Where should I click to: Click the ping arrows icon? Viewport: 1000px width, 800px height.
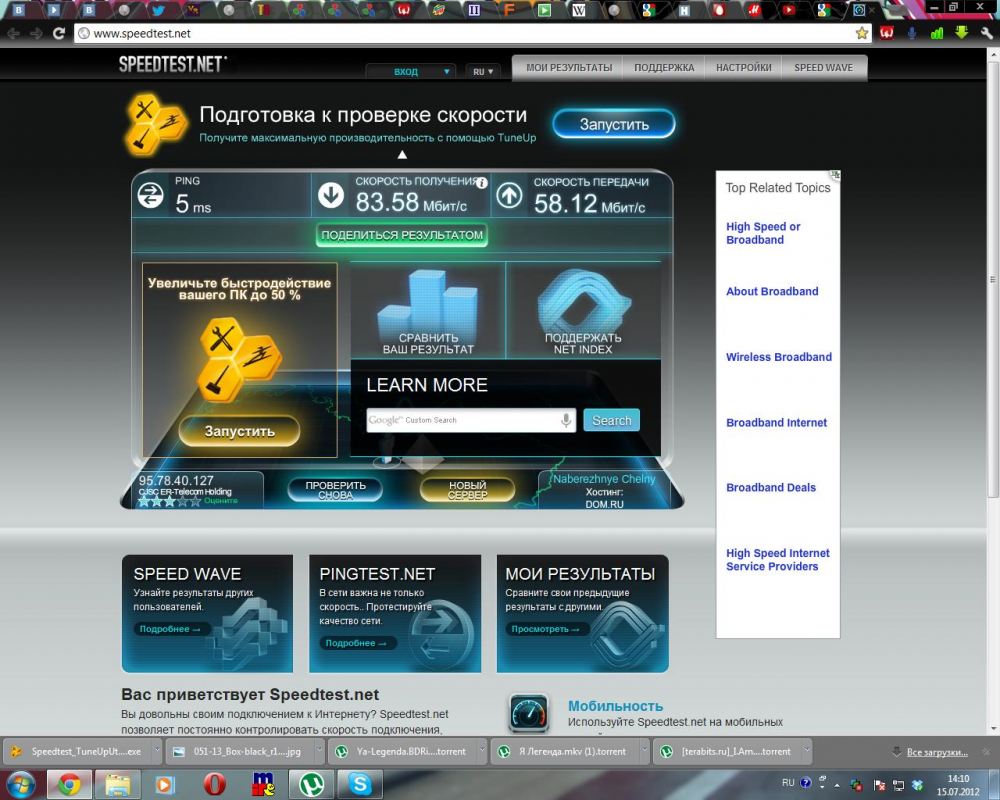pos(151,195)
